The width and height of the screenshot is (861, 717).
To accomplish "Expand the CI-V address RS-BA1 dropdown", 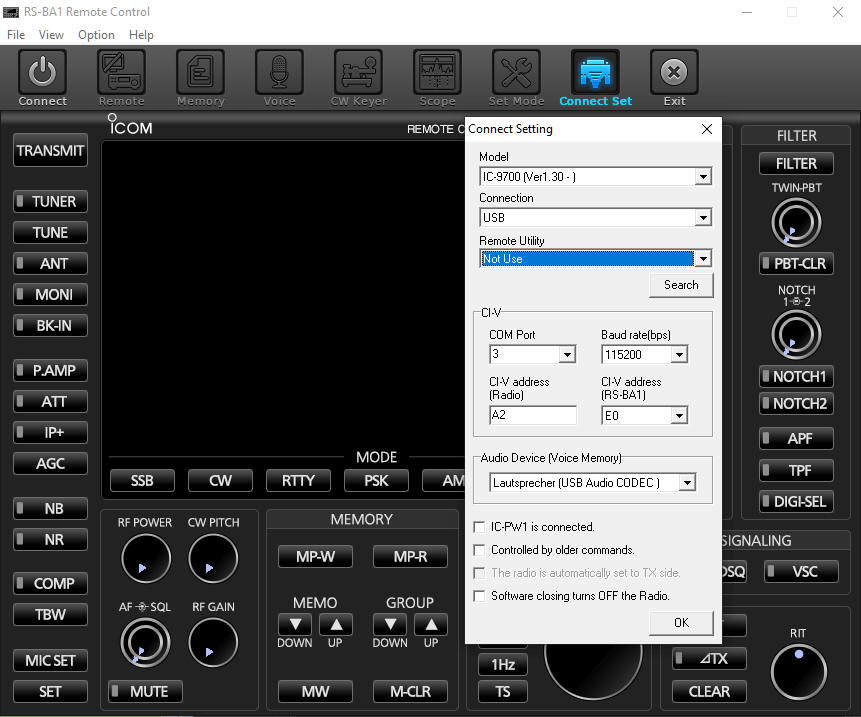I will pos(679,416).
